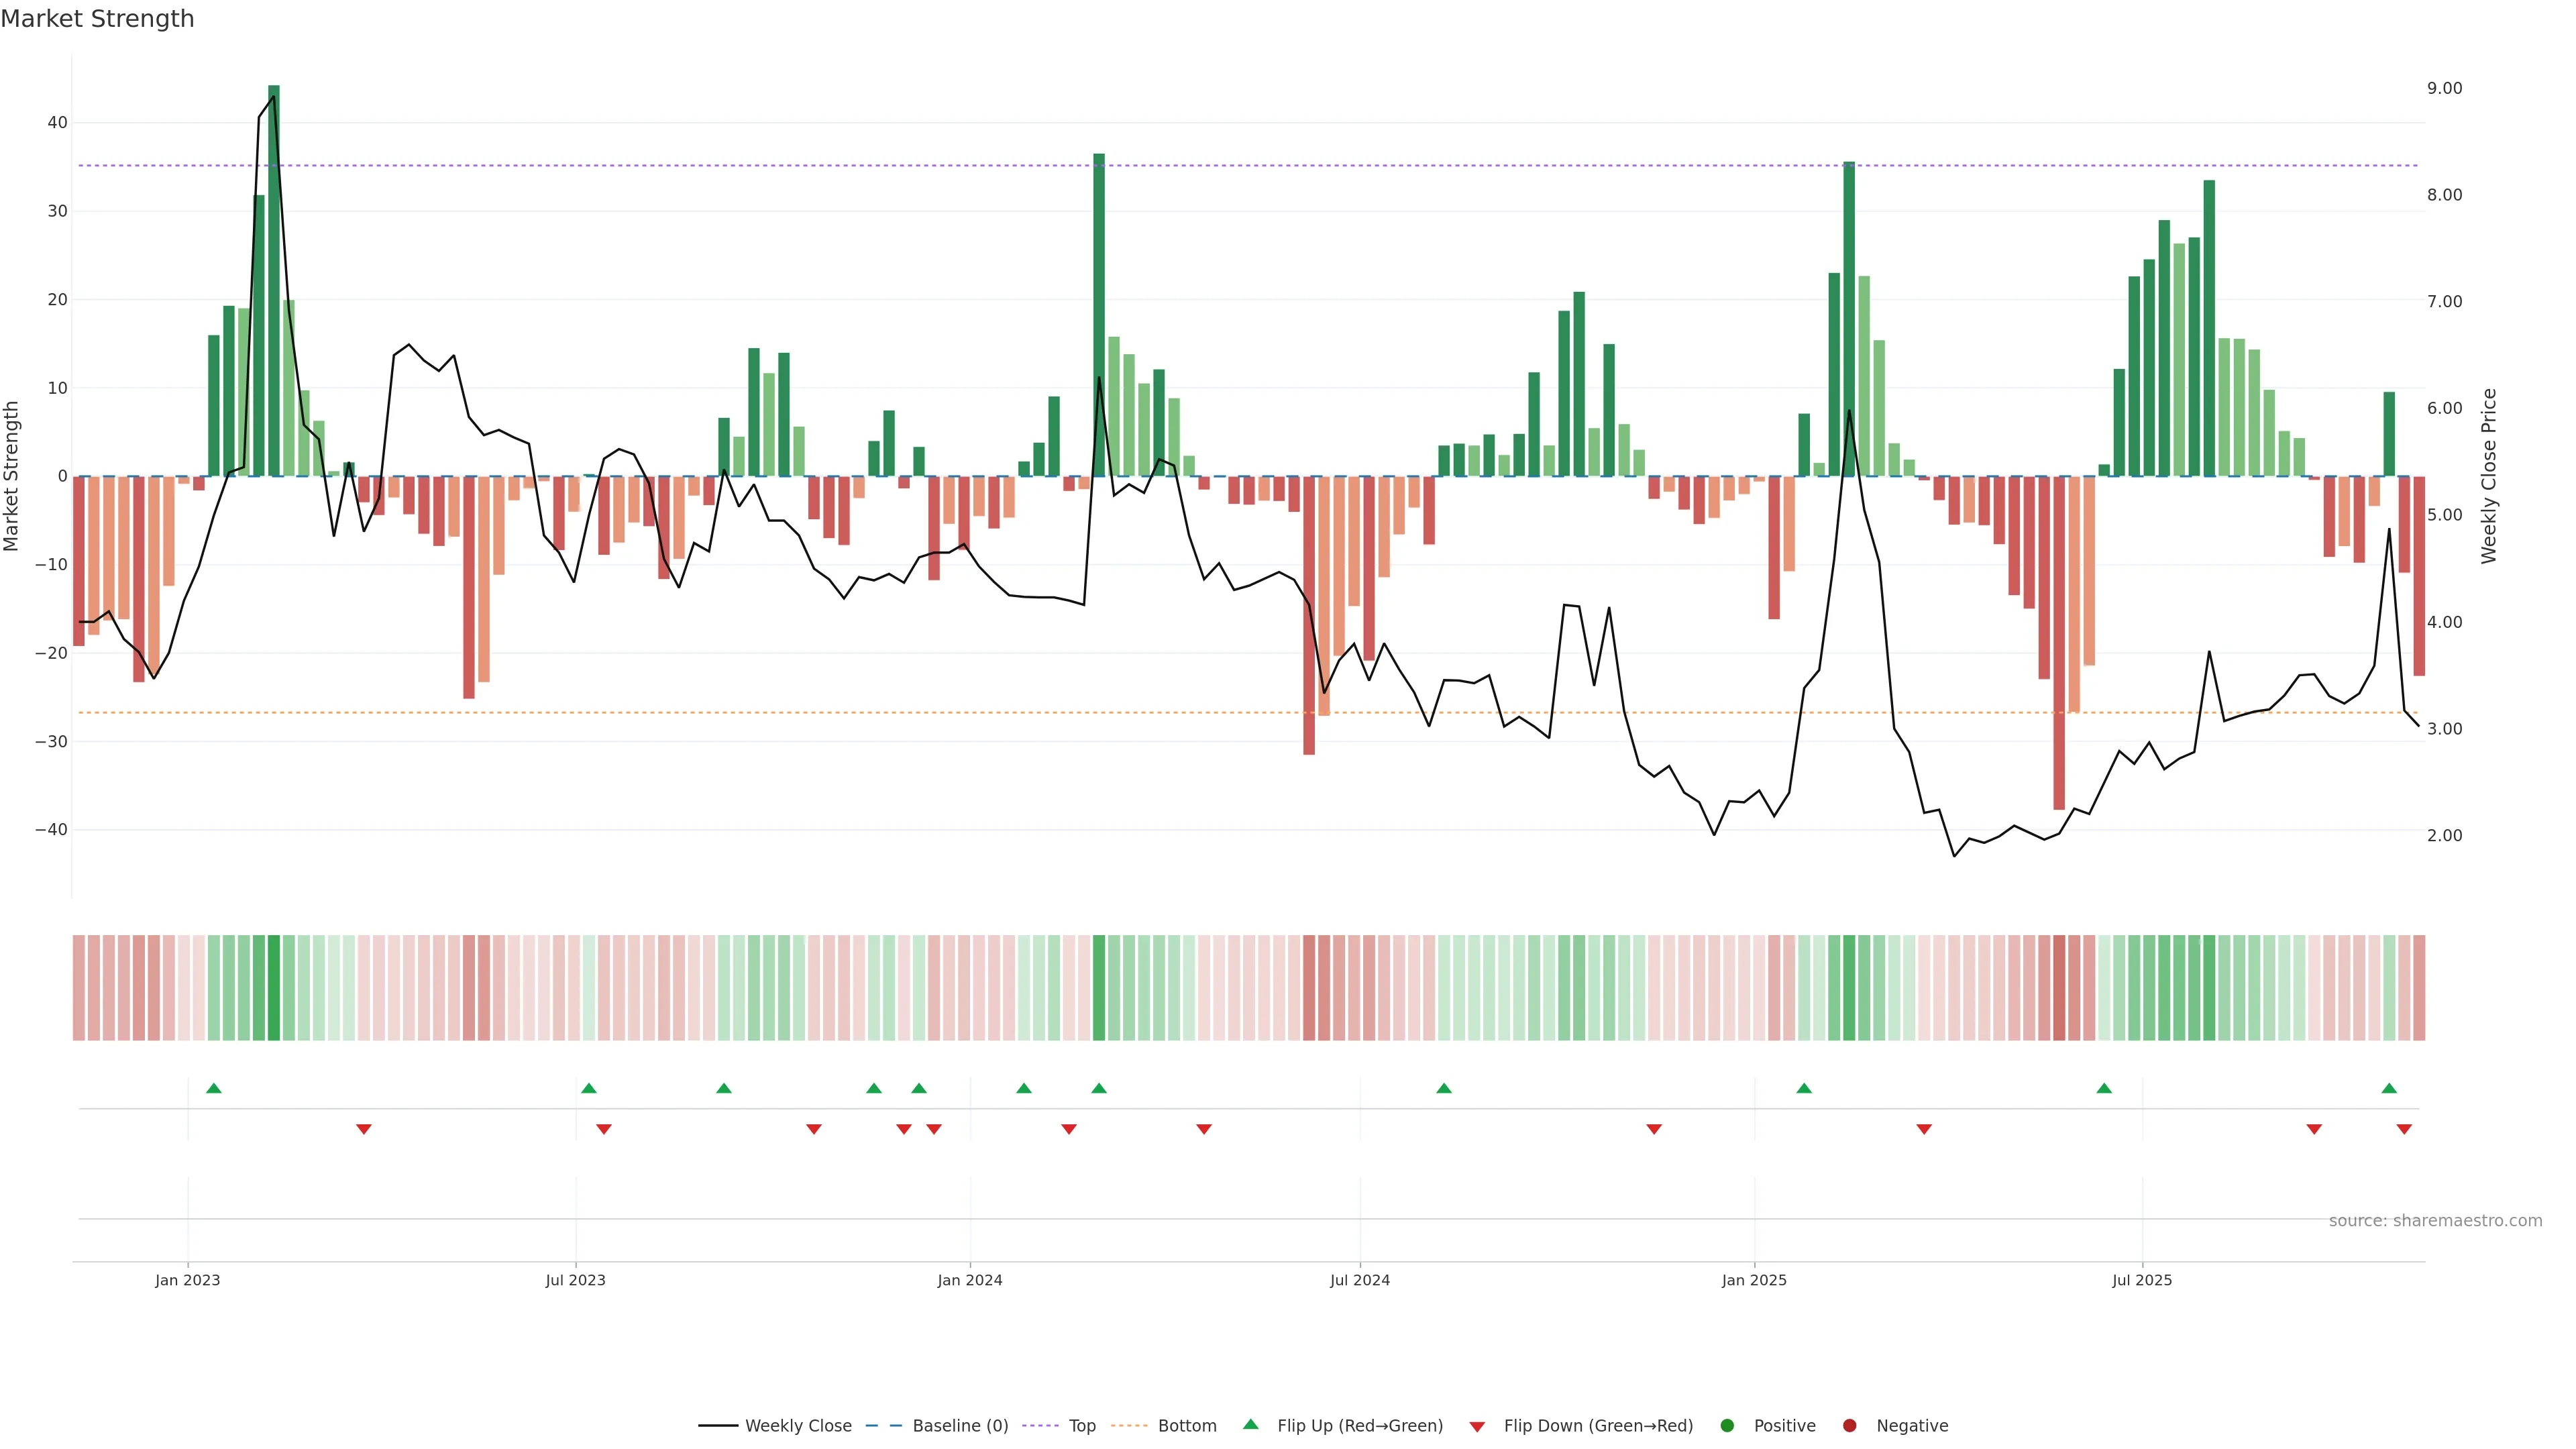This screenshot has width=2576, height=1449.
Task: Click the 9.00 right-axis price label
Action: [2444, 88]
